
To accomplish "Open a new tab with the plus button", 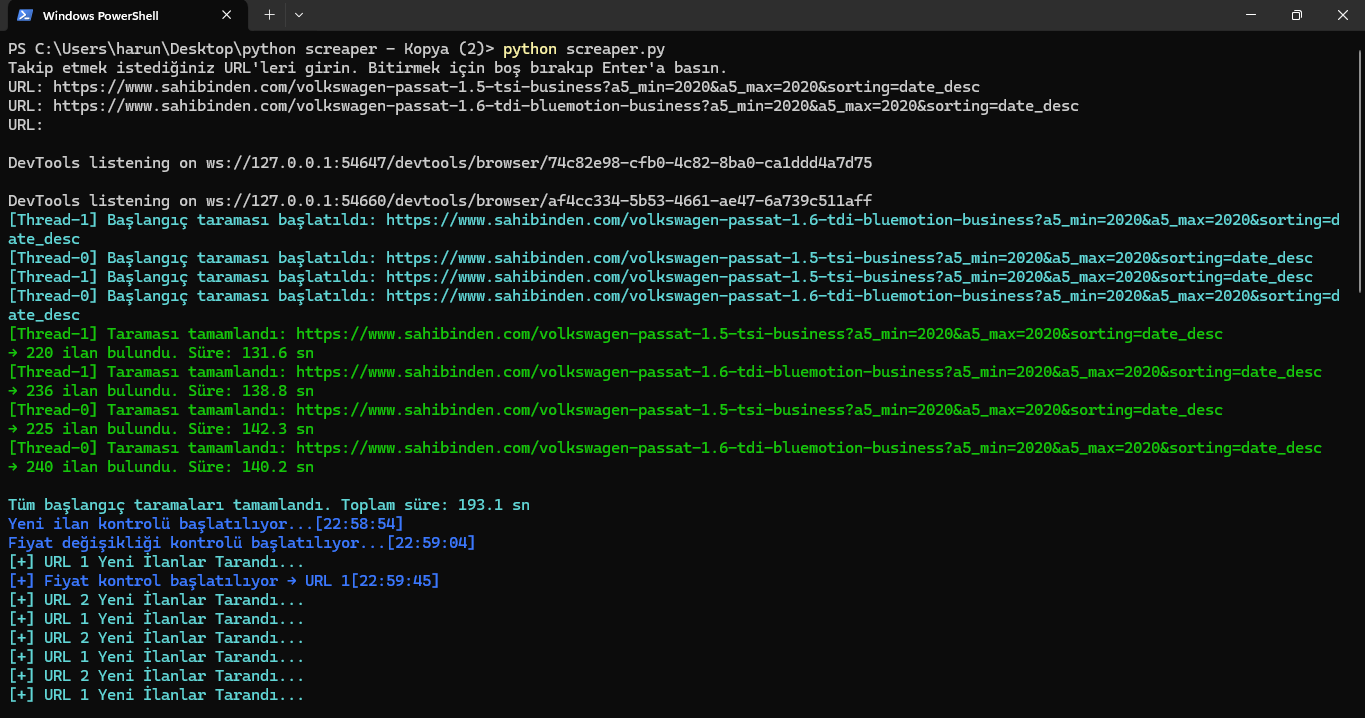I will tap(269, 15).
